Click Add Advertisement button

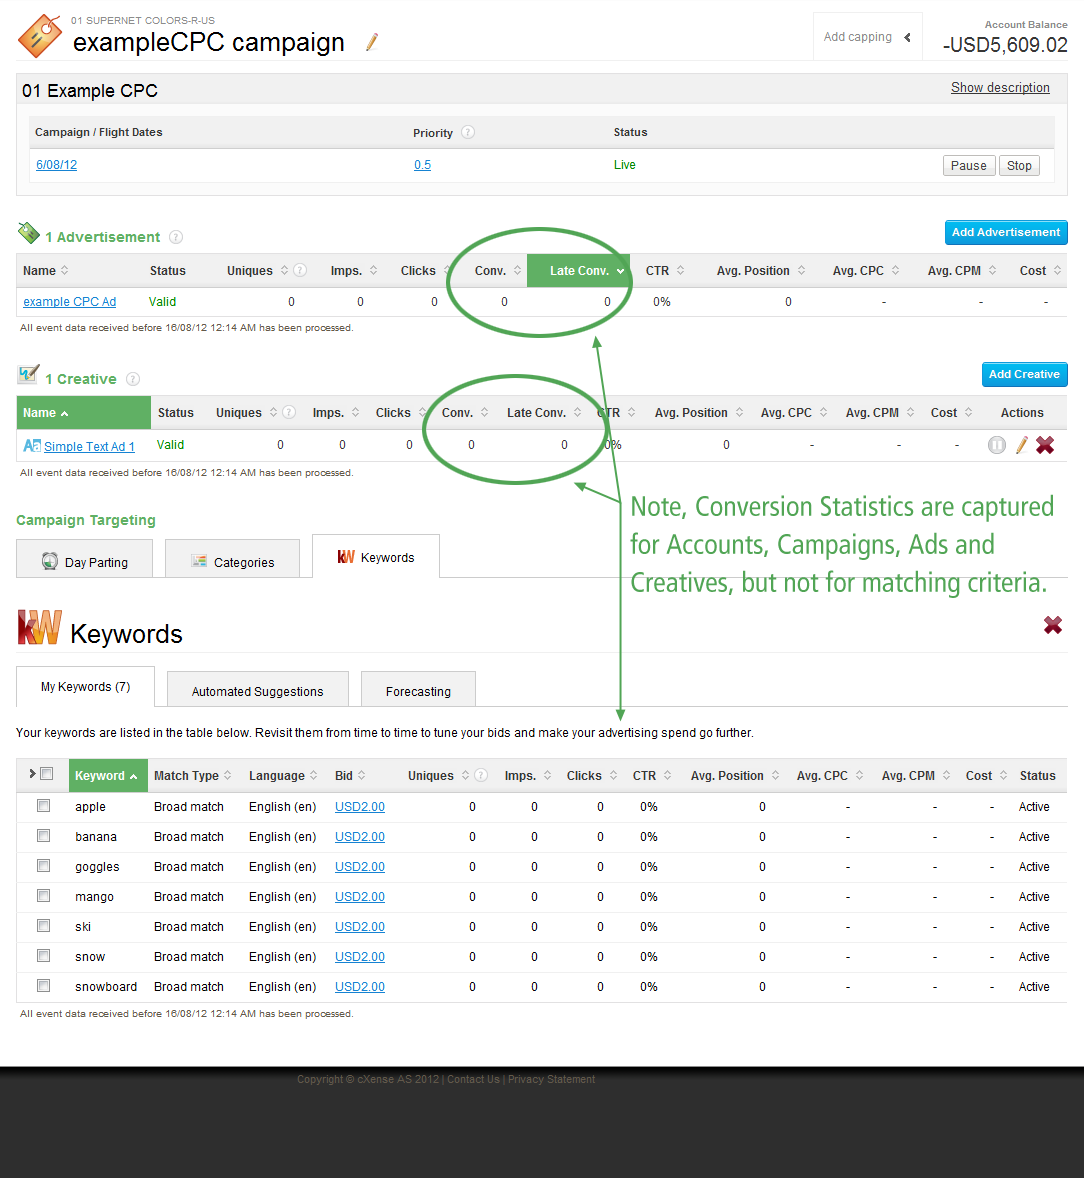1006,232
